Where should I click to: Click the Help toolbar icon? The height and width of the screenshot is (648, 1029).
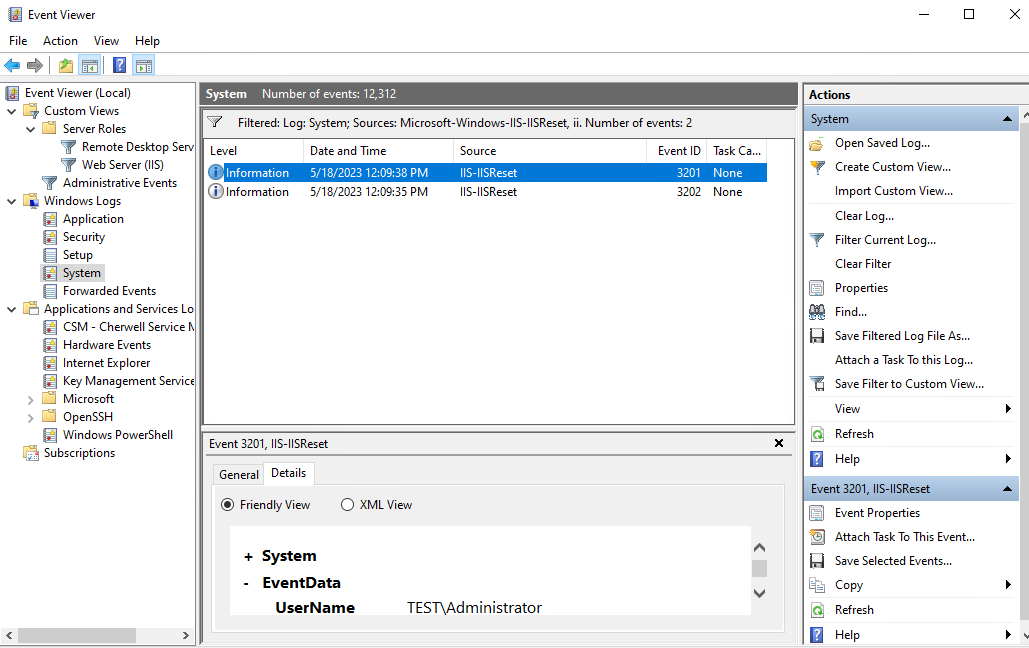click(x=119, y=66)
